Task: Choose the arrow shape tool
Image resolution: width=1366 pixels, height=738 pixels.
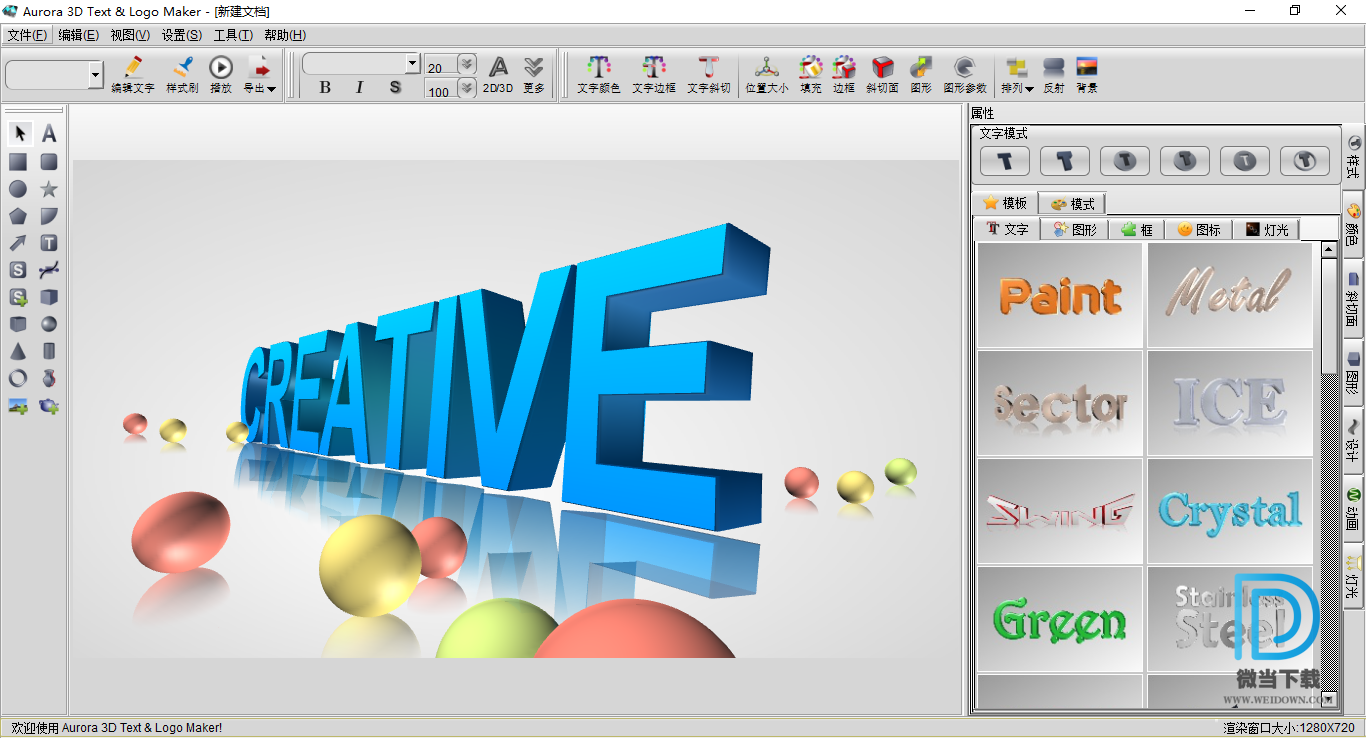Action: 18,242
